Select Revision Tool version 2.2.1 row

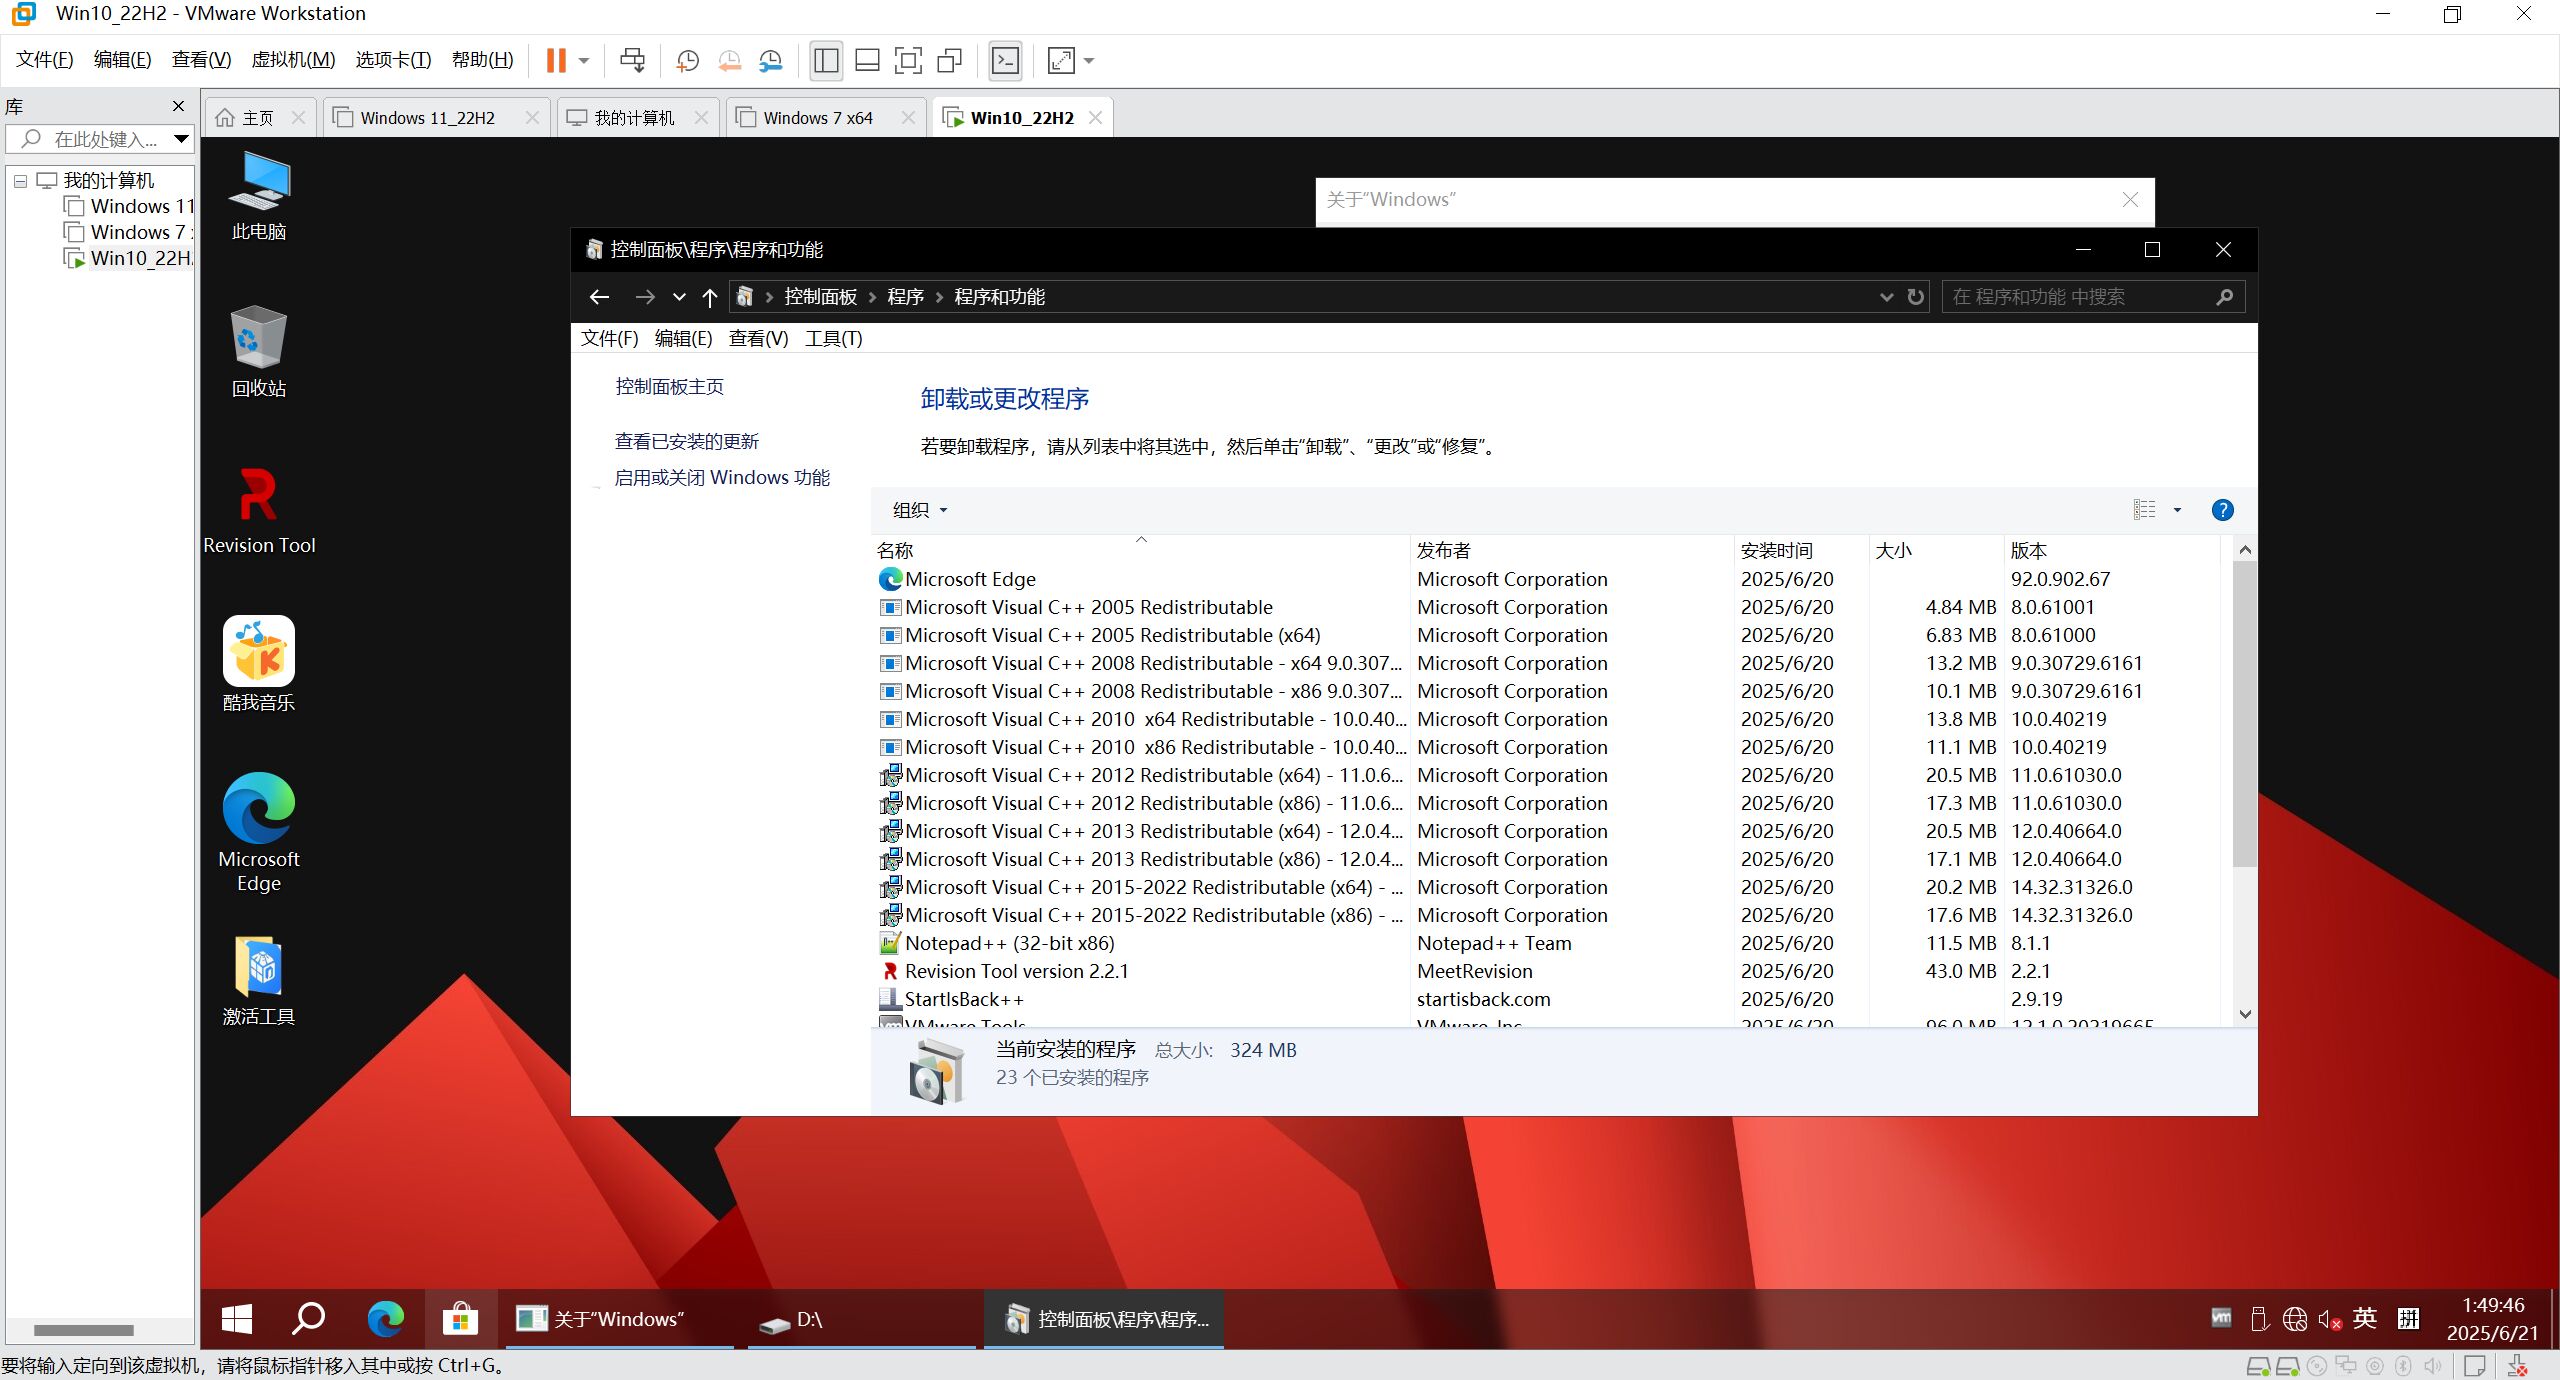[1546, 971]
